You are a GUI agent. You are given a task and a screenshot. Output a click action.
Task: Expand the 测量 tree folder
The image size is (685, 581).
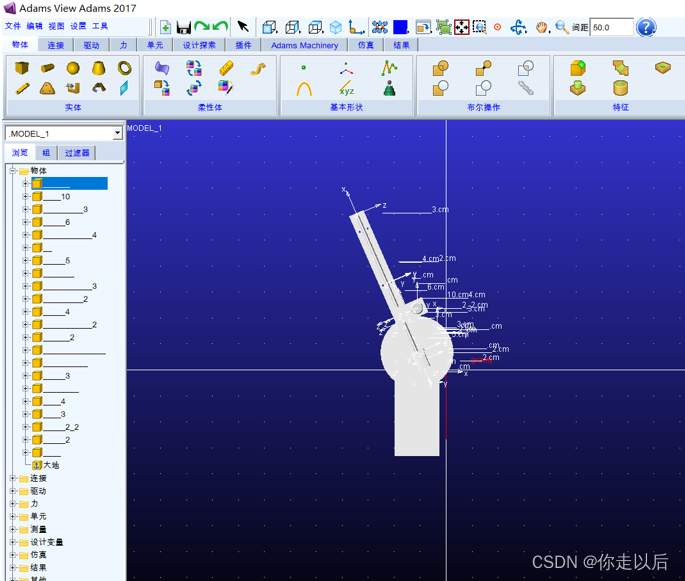tap(13, 529)
